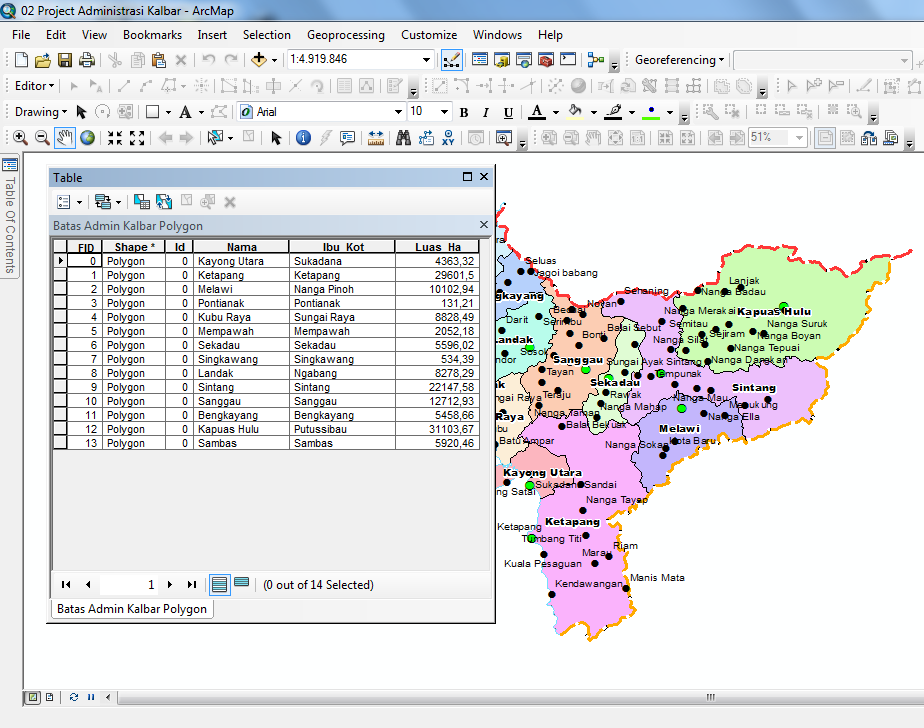Save the map document
This screenshot has width=924, height=728.
(65, 60)
